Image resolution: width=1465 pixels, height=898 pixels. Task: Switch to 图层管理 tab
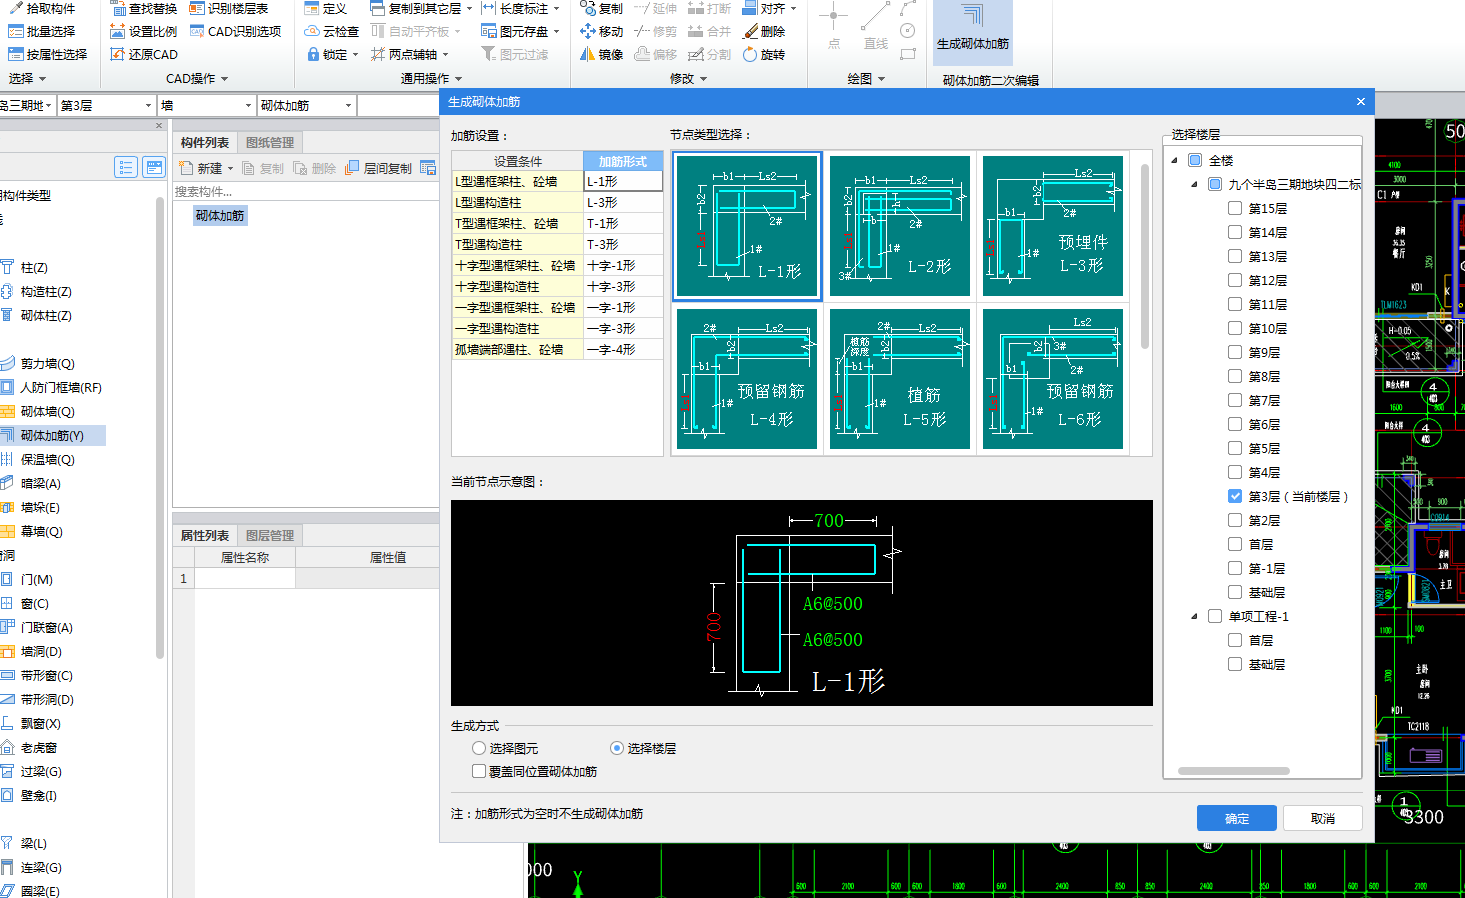270,535
